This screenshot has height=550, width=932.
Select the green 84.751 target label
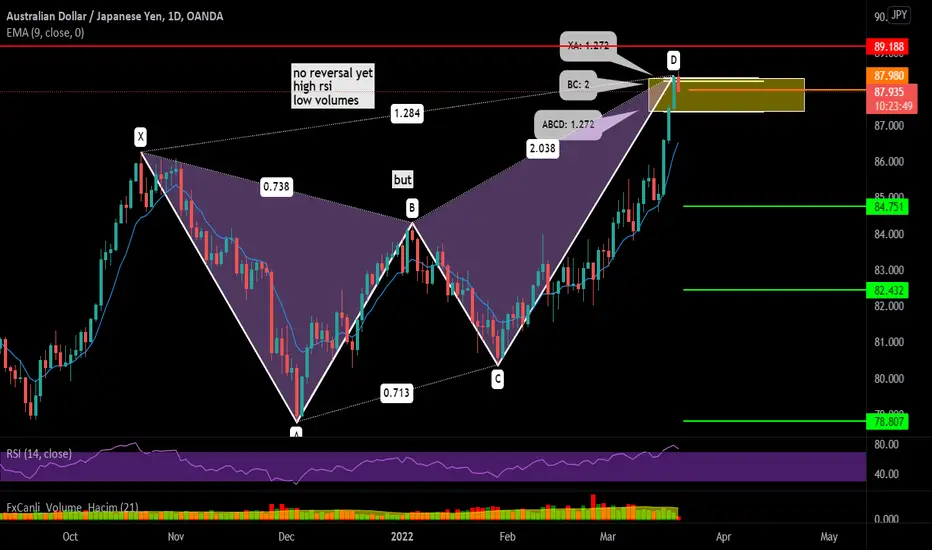tap(889, 207)
